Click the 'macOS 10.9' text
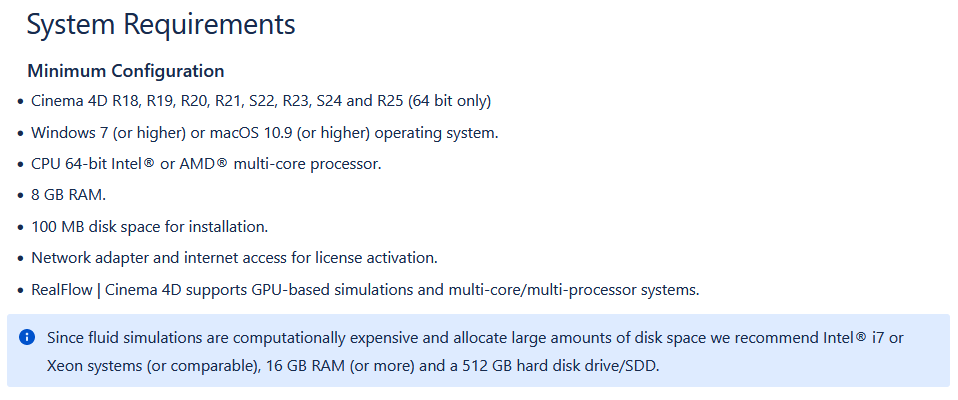958x400 pixels. point(250,133)
